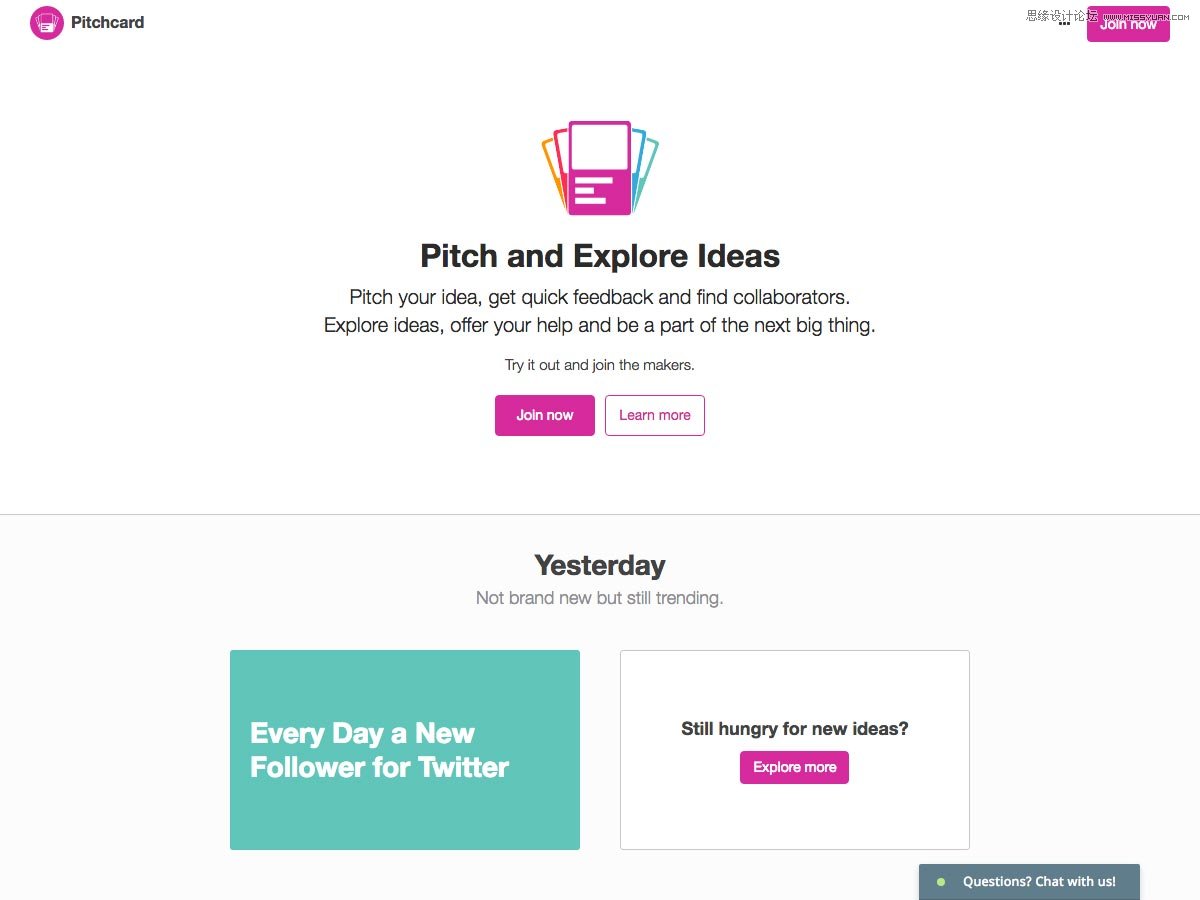Click the Pitchcard brand name text
This screenshot has height=900, width=1200.
(107, 22)
